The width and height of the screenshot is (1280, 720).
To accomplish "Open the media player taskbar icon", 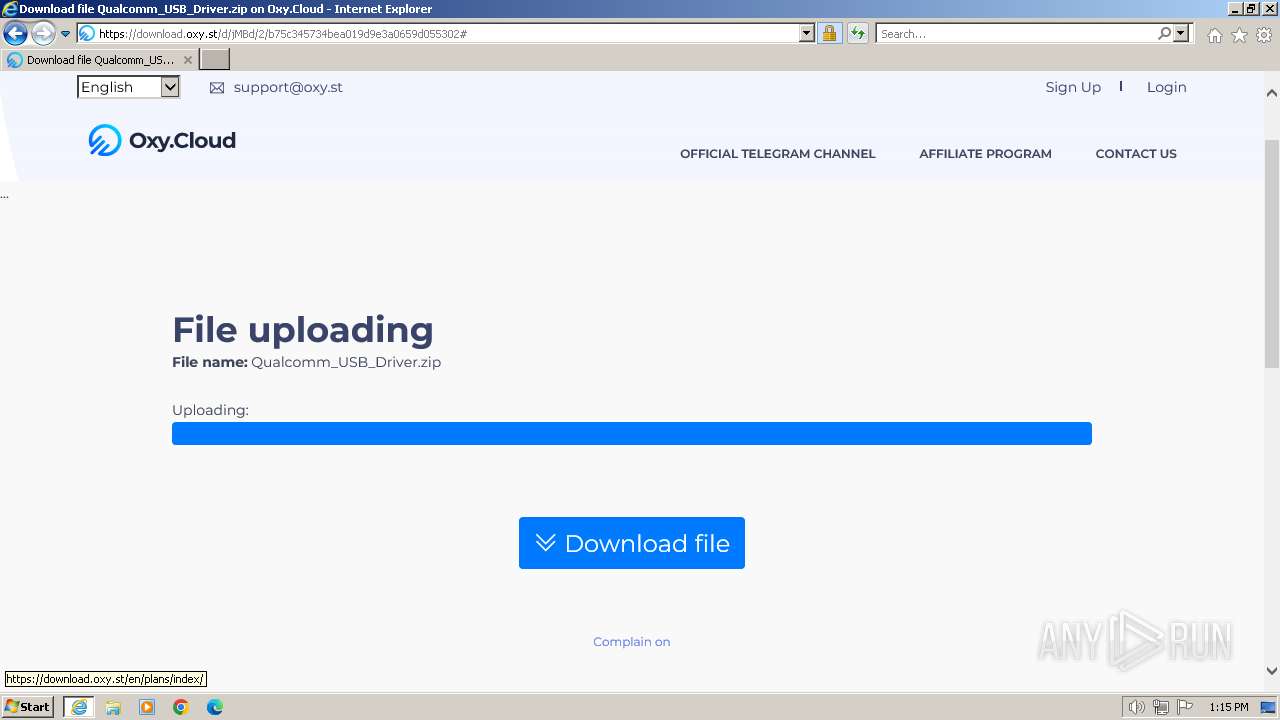I will 147,707.
